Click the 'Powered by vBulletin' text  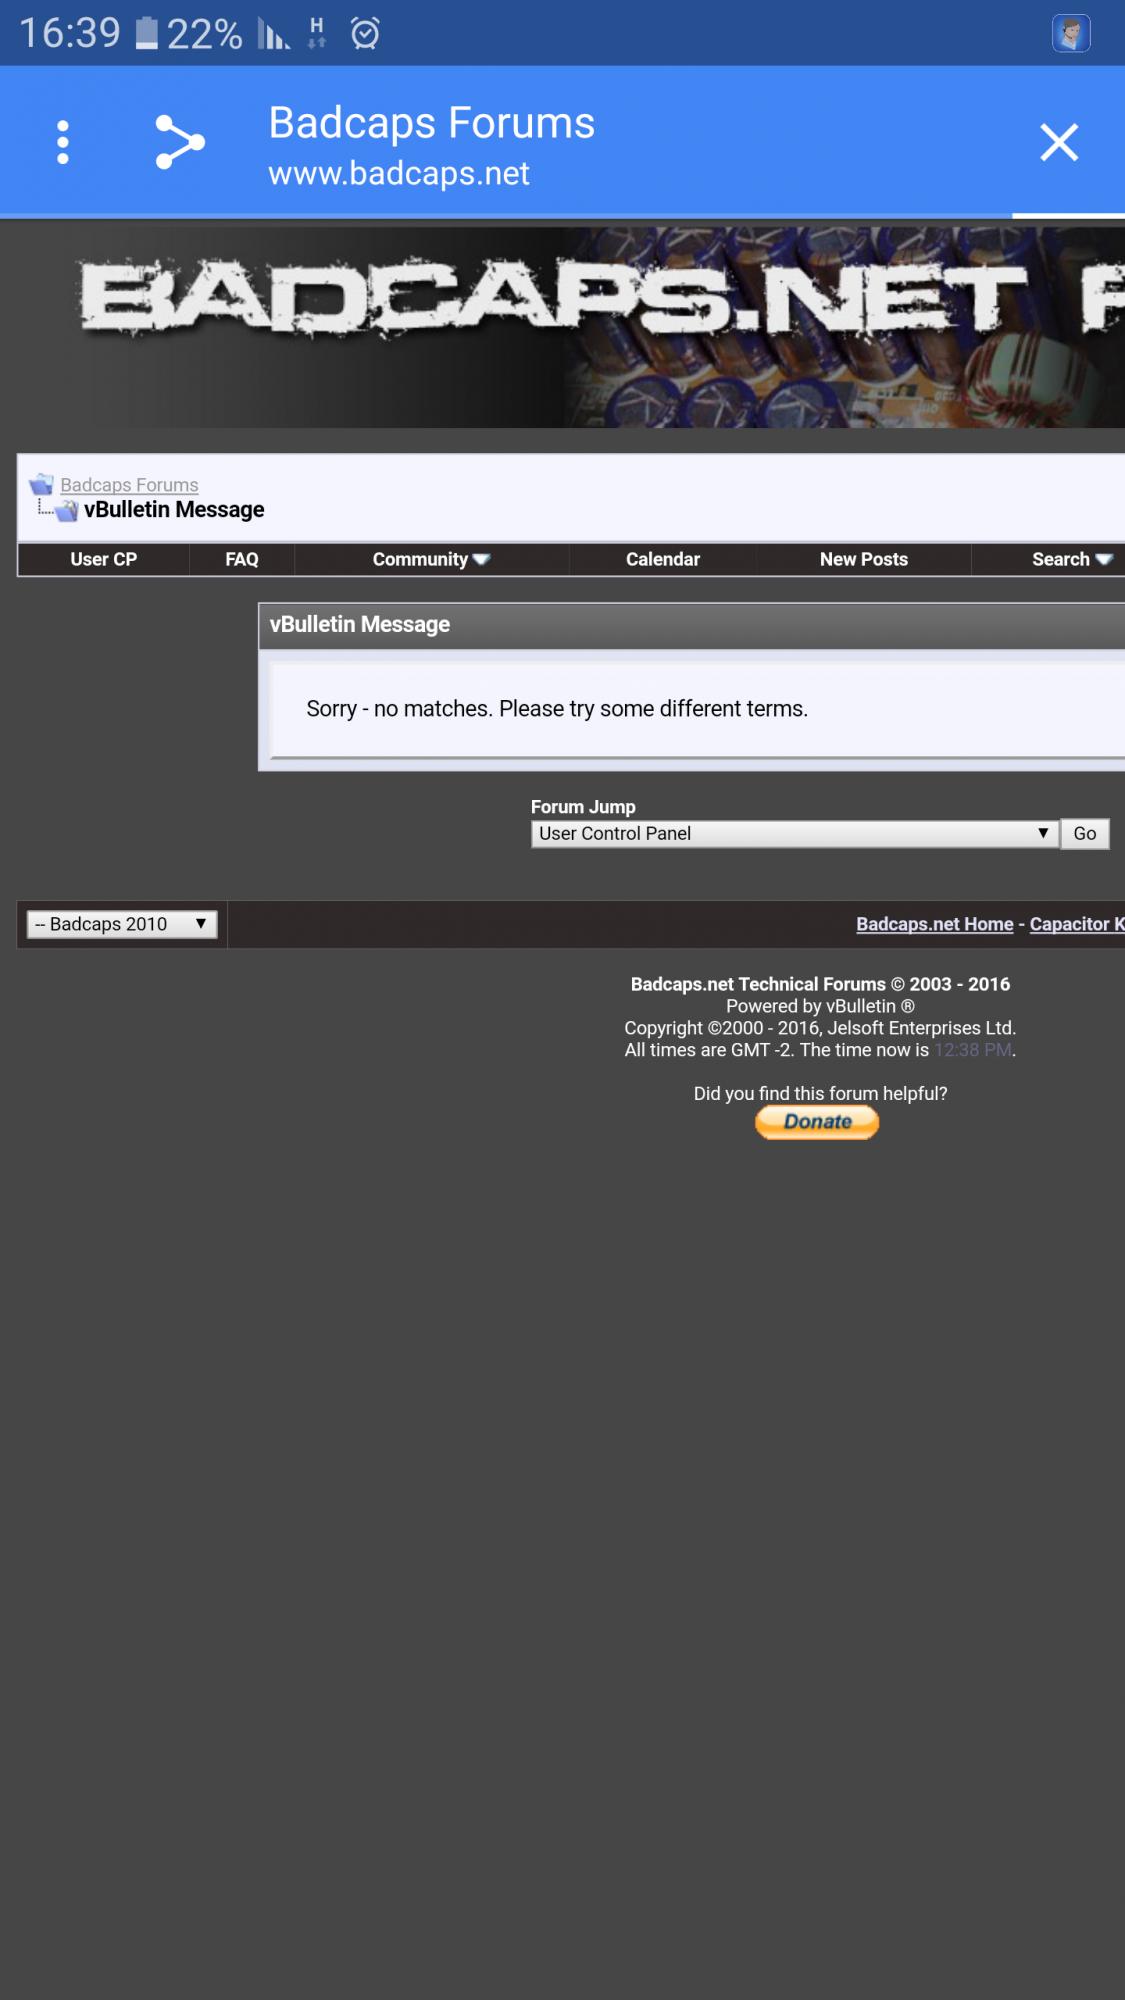pos(820,1006)
